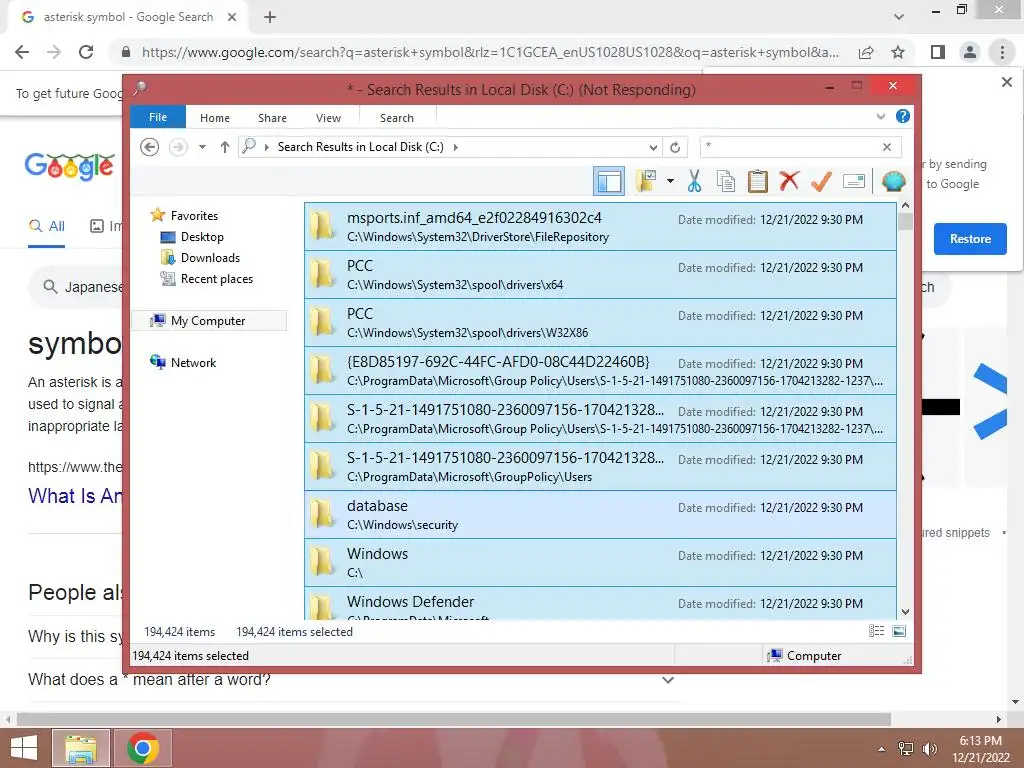The height and width of the screenshot is (768, 1024).
Task: Open a new Chrome tab
Action: pyautogui.click(x=270, y=17)
